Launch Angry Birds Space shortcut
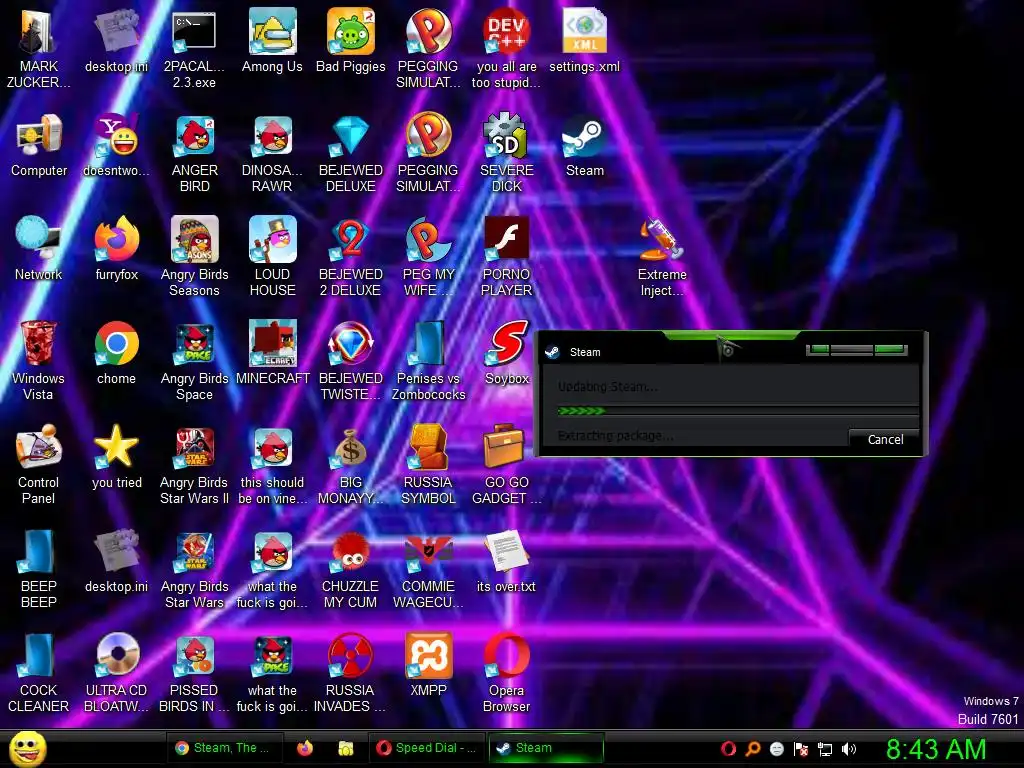 195,359
